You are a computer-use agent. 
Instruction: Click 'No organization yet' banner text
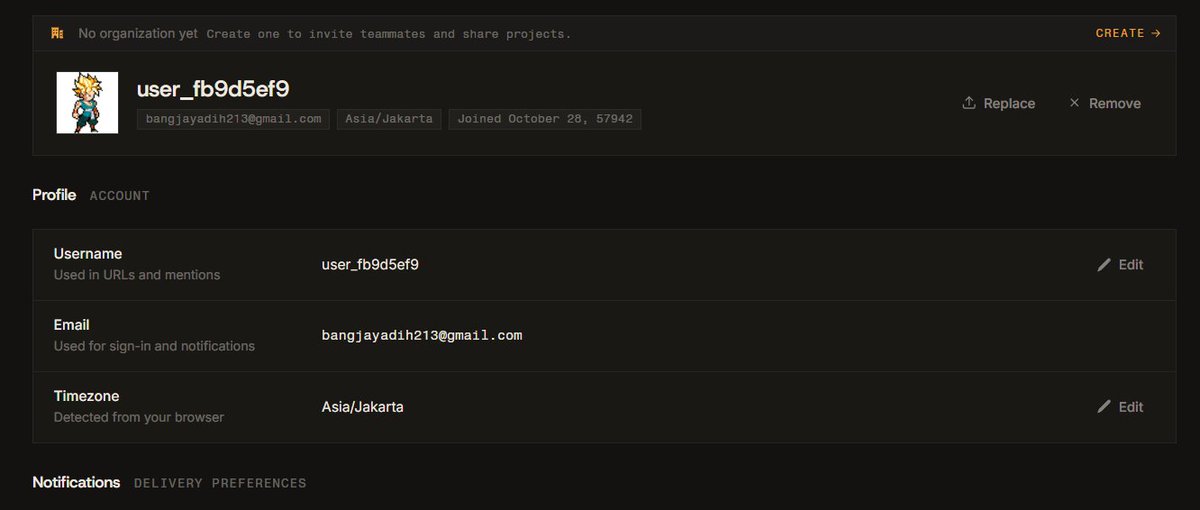point(138,33)
